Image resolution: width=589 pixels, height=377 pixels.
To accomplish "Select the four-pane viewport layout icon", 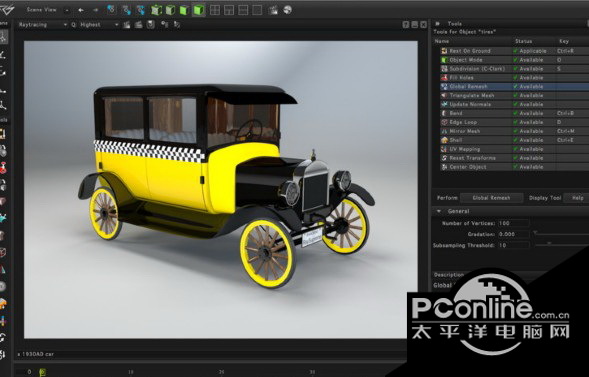I will point(215,10).
